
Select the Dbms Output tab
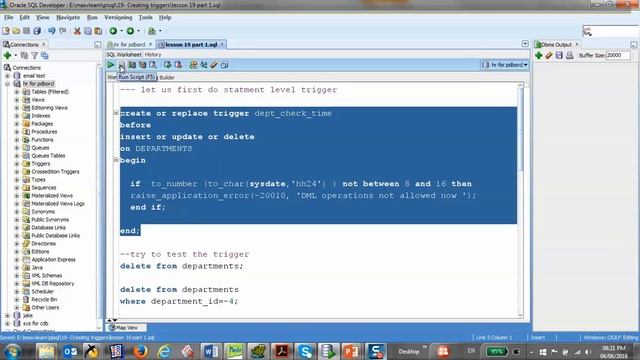tap(557, 44)
